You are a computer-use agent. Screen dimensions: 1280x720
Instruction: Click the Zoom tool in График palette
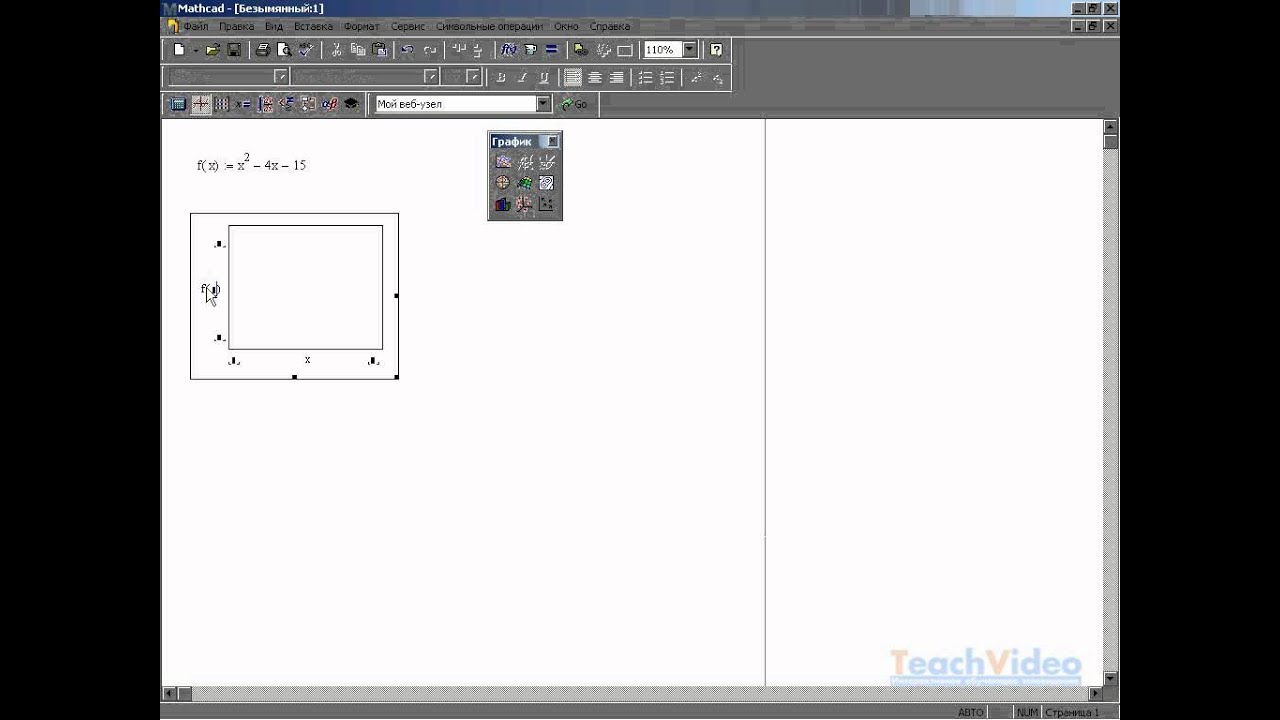[525, 162]
